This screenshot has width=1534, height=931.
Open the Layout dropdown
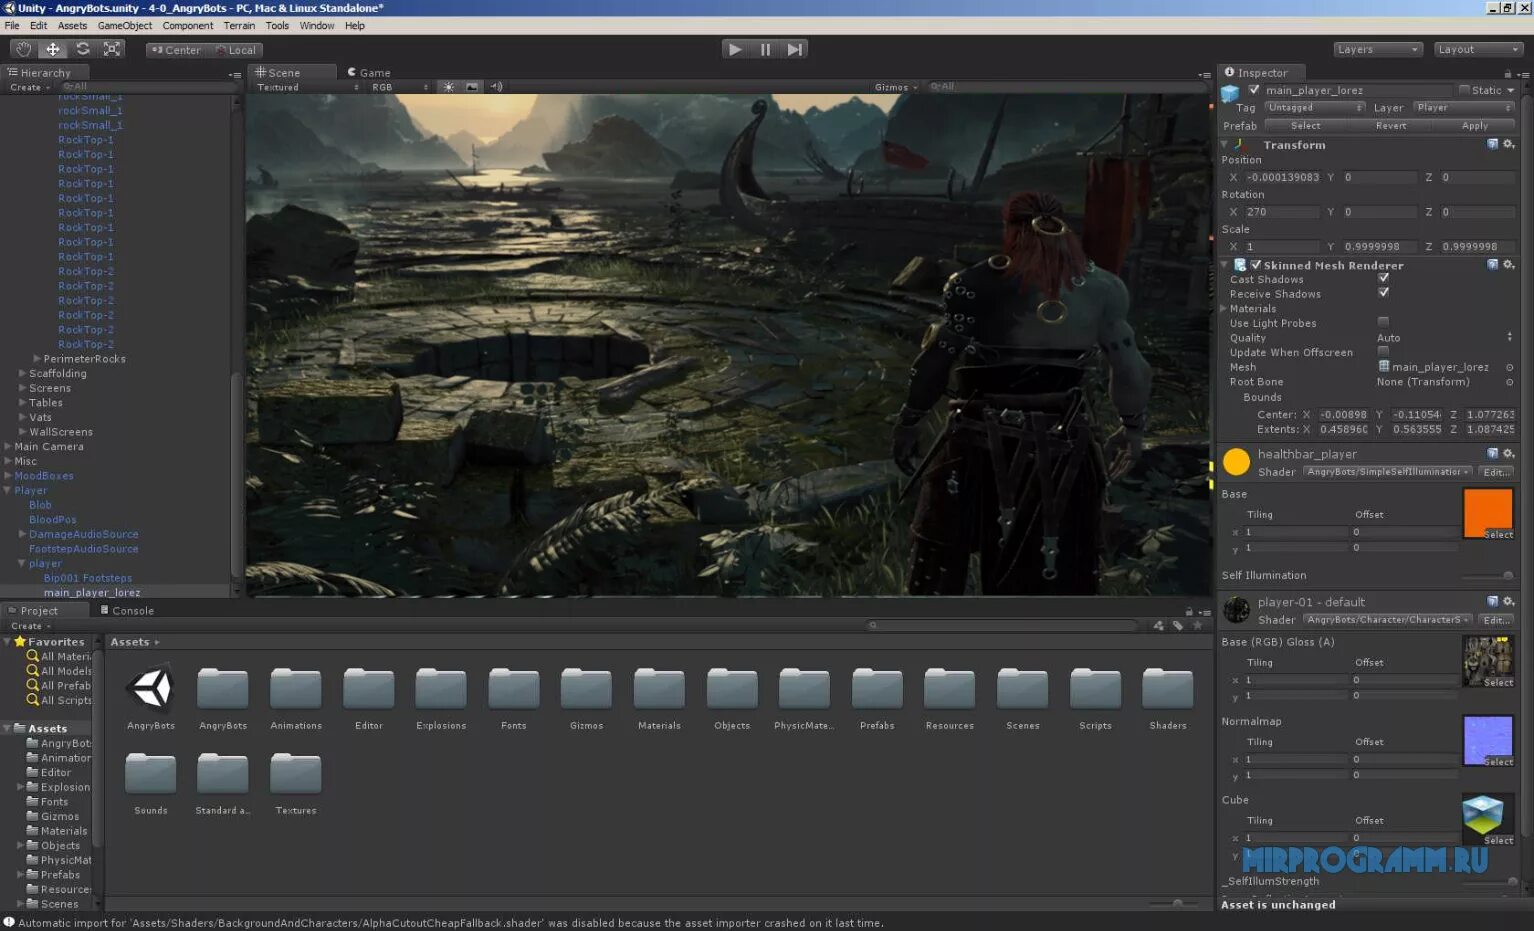click(1477, 49)
